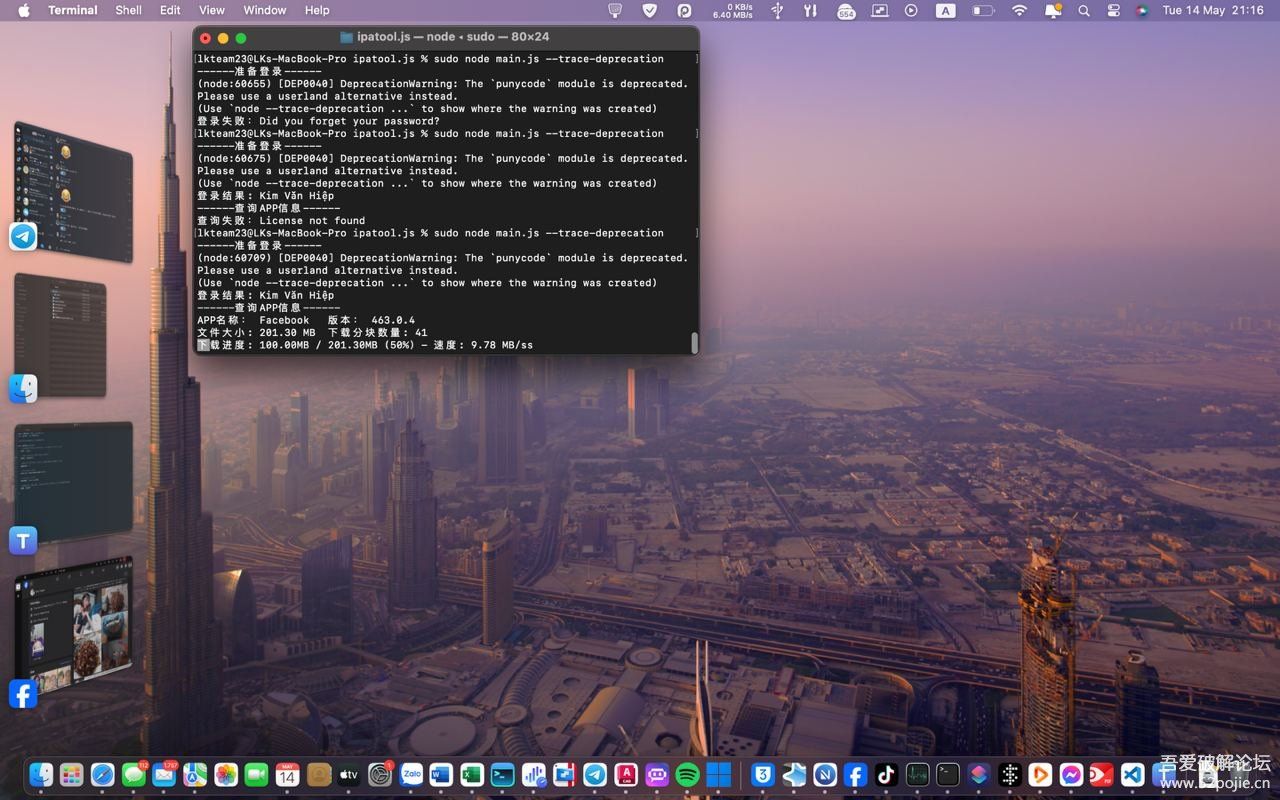Screen dimensions: 1280x800
Task: Open Spotlight search in the menu bar
Action: click(1084, 10)
